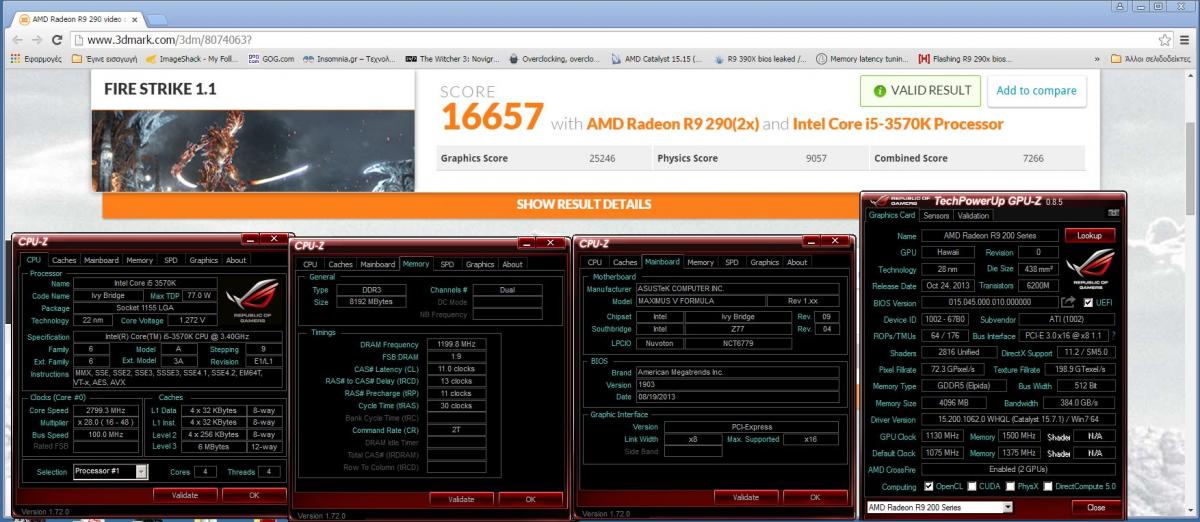Viewport: 1200px width, 522px height.
Task: Open SPD tab in CPU-Z Memory window
Action: pos(447,264)
